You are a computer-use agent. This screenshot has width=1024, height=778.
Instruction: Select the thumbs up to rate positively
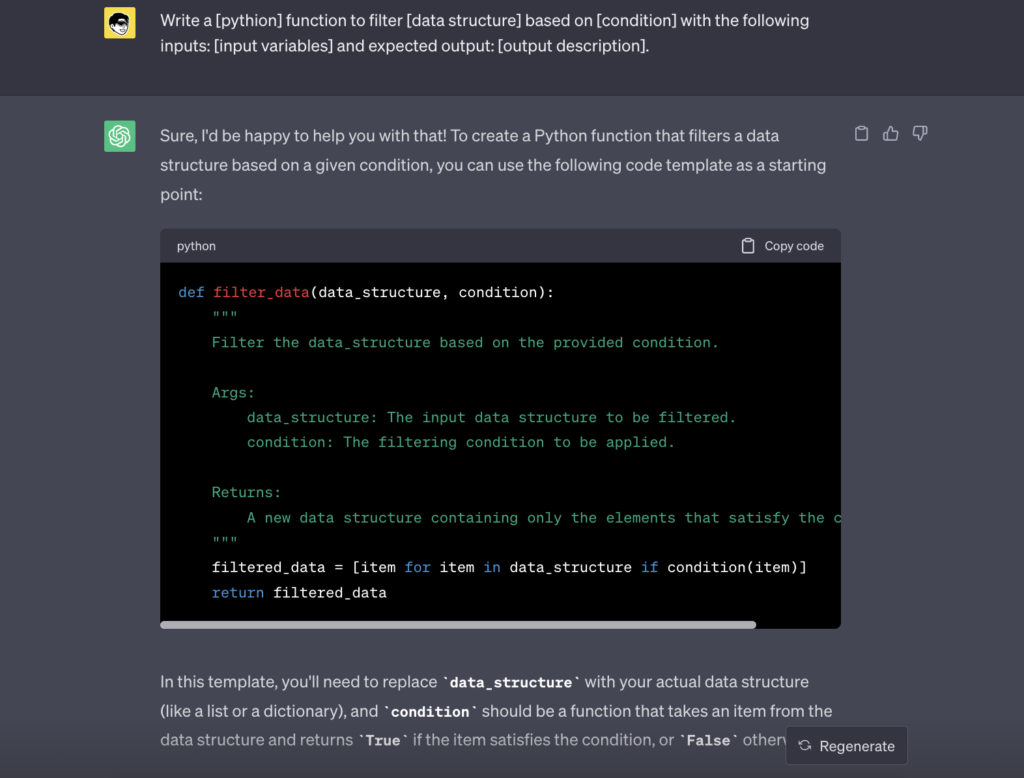(x=890, y=133)
